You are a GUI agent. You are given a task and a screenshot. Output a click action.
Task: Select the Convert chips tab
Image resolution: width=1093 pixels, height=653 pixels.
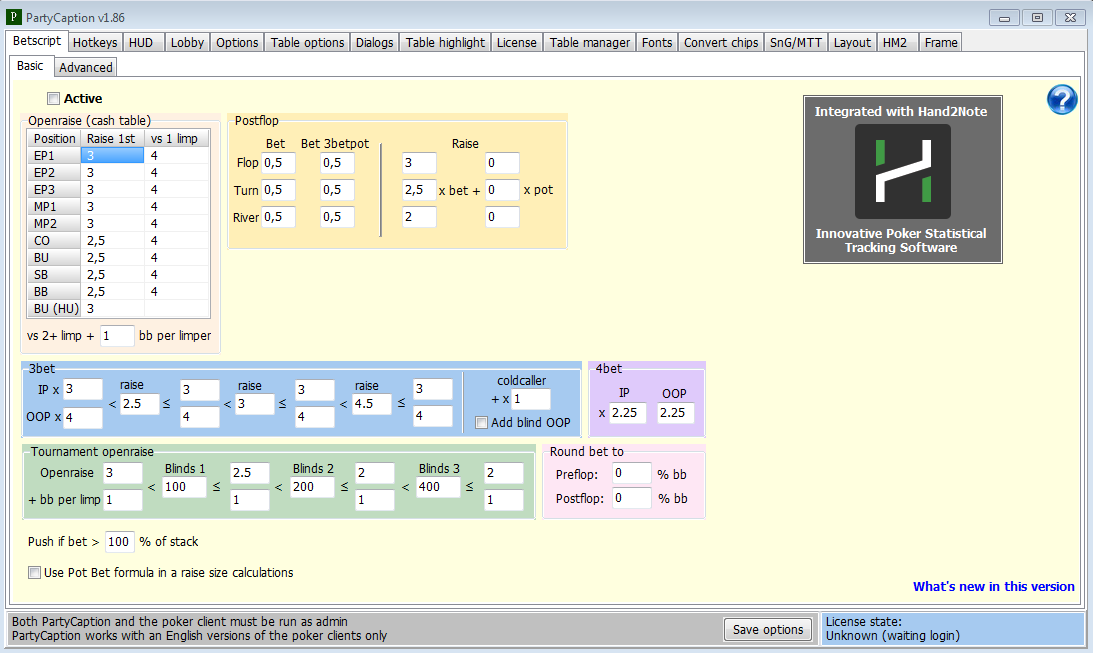click(721, 43)
